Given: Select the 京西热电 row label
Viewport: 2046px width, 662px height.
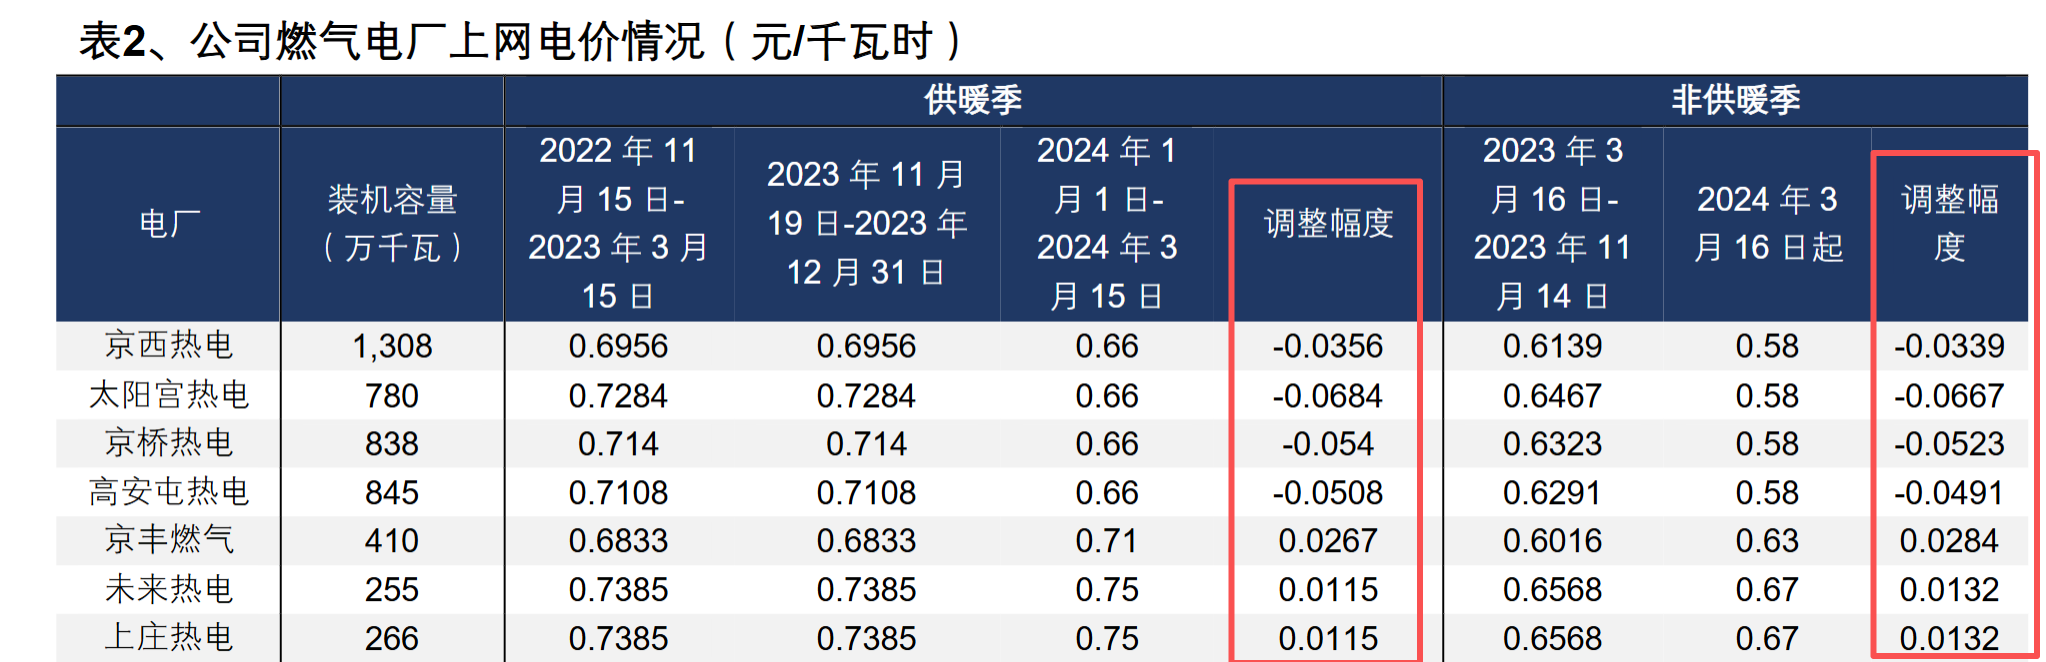Looking at the screenshot, I should point(169,345).
